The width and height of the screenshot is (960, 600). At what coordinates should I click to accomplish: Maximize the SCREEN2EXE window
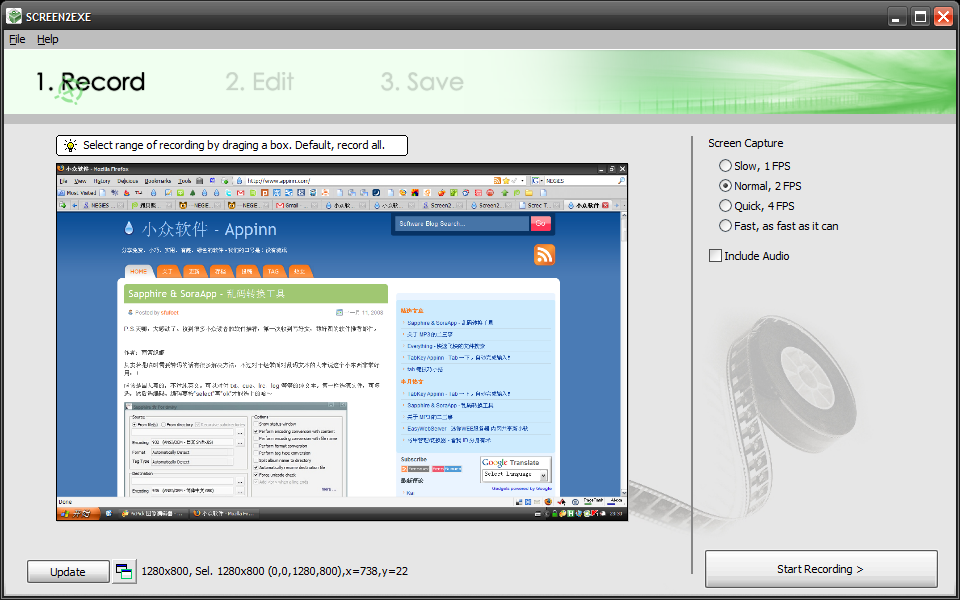pyautogui.click(x=920, y=17)
